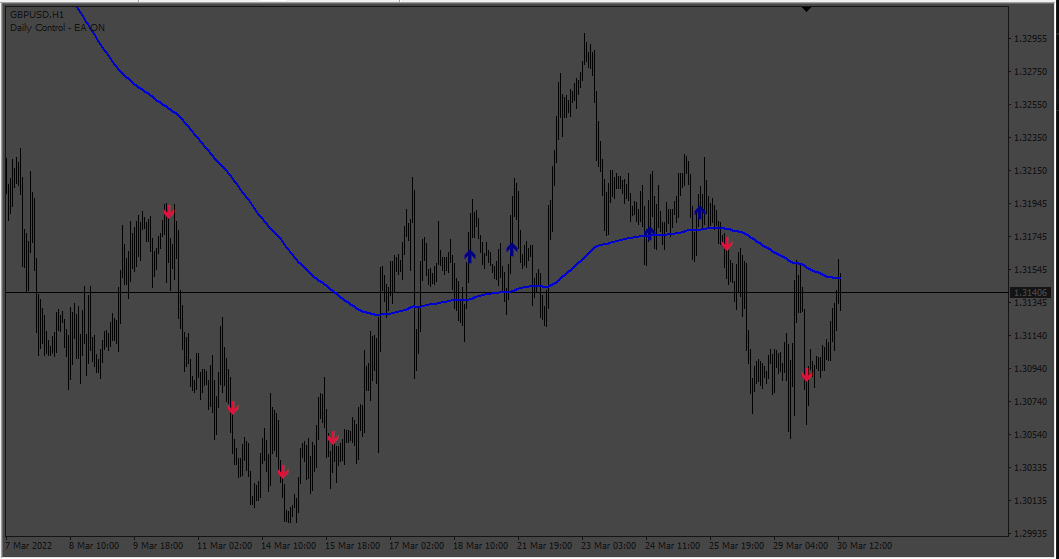
Task: Click the red down arrow near 15 Mar 18:00
Action: [x=333, y=438]
